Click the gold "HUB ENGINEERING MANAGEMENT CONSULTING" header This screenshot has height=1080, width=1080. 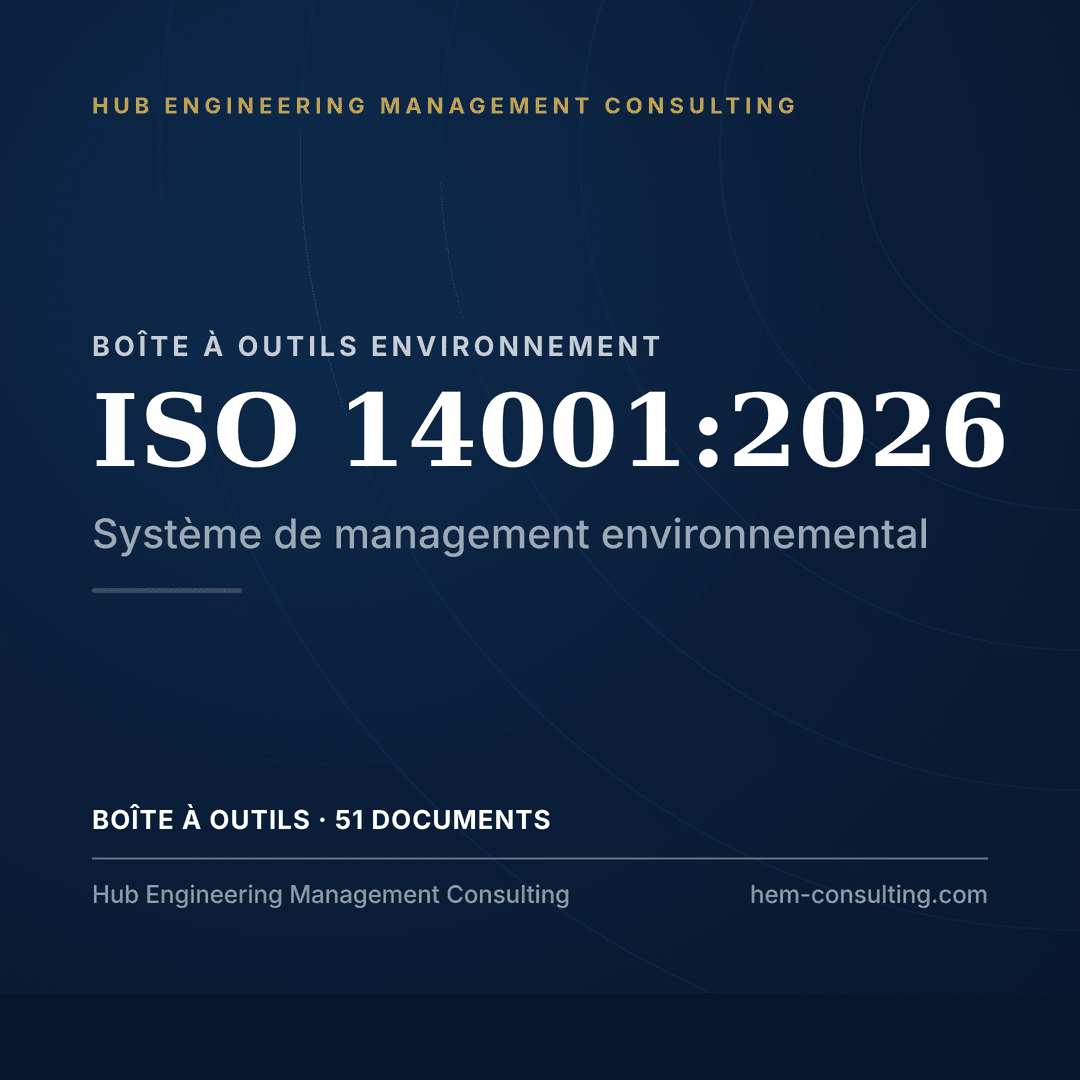pos(444,105)
